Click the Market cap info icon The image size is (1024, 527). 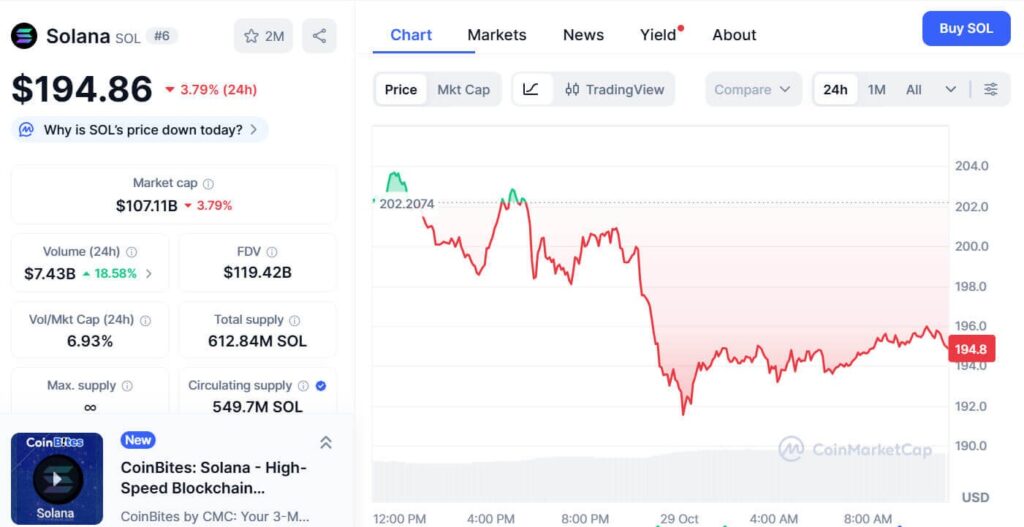click(208, 184)
